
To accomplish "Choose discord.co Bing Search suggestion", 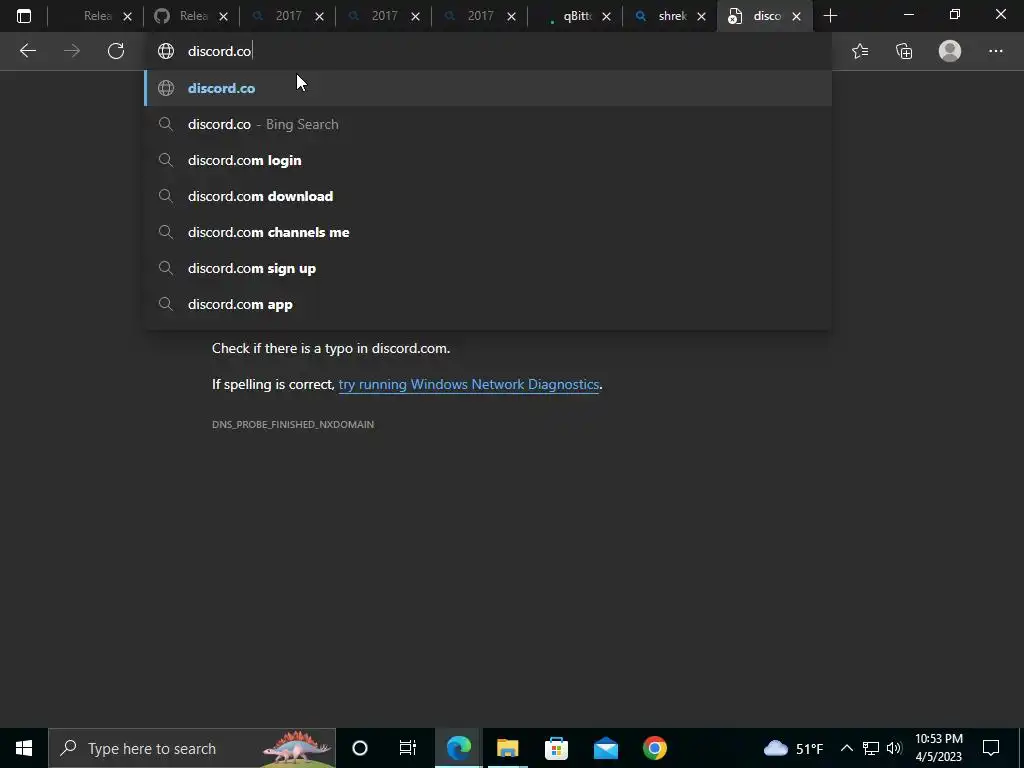I will point(488,124).
